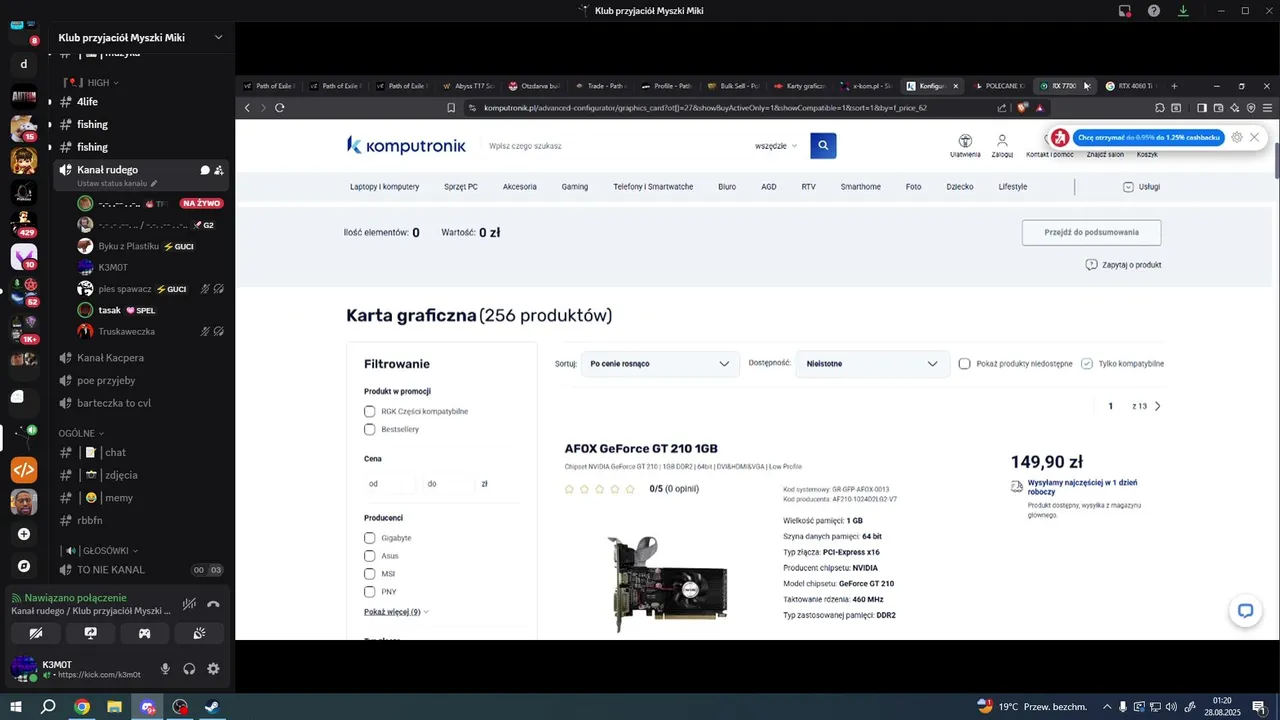Image resolution: width=1280 pixels, height=720 pixels.
Task: Toggle Discord noise suppression icon
Action: pos(189,604)
